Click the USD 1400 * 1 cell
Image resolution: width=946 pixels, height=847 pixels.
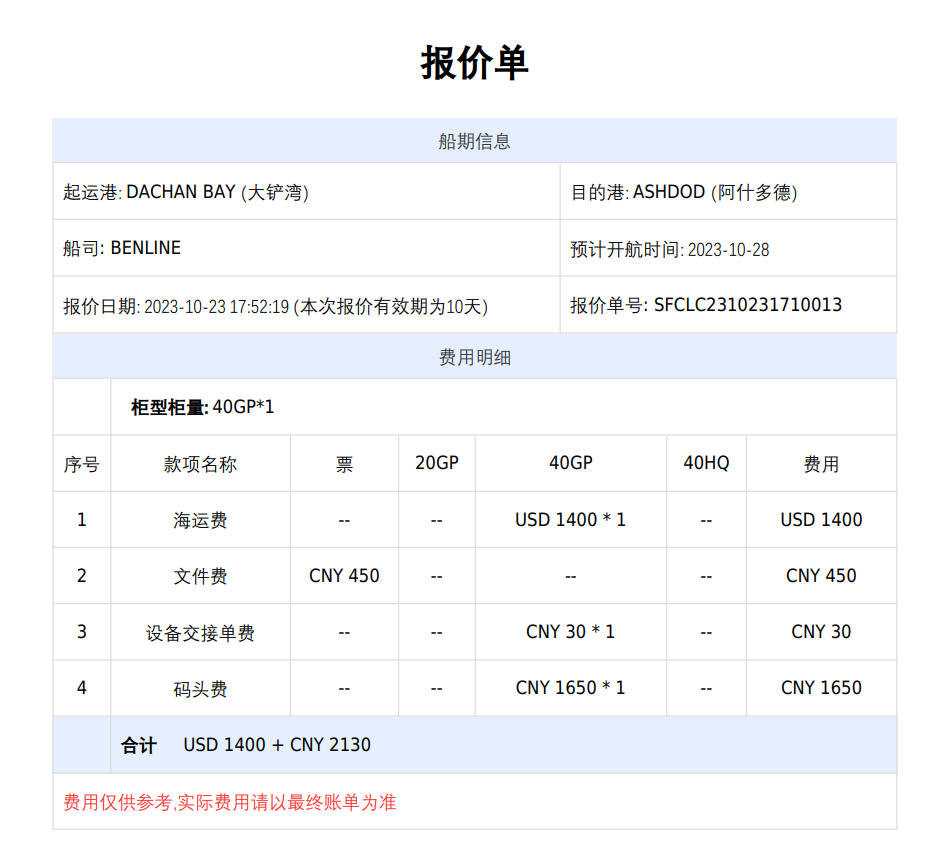(x=570, y=520)
